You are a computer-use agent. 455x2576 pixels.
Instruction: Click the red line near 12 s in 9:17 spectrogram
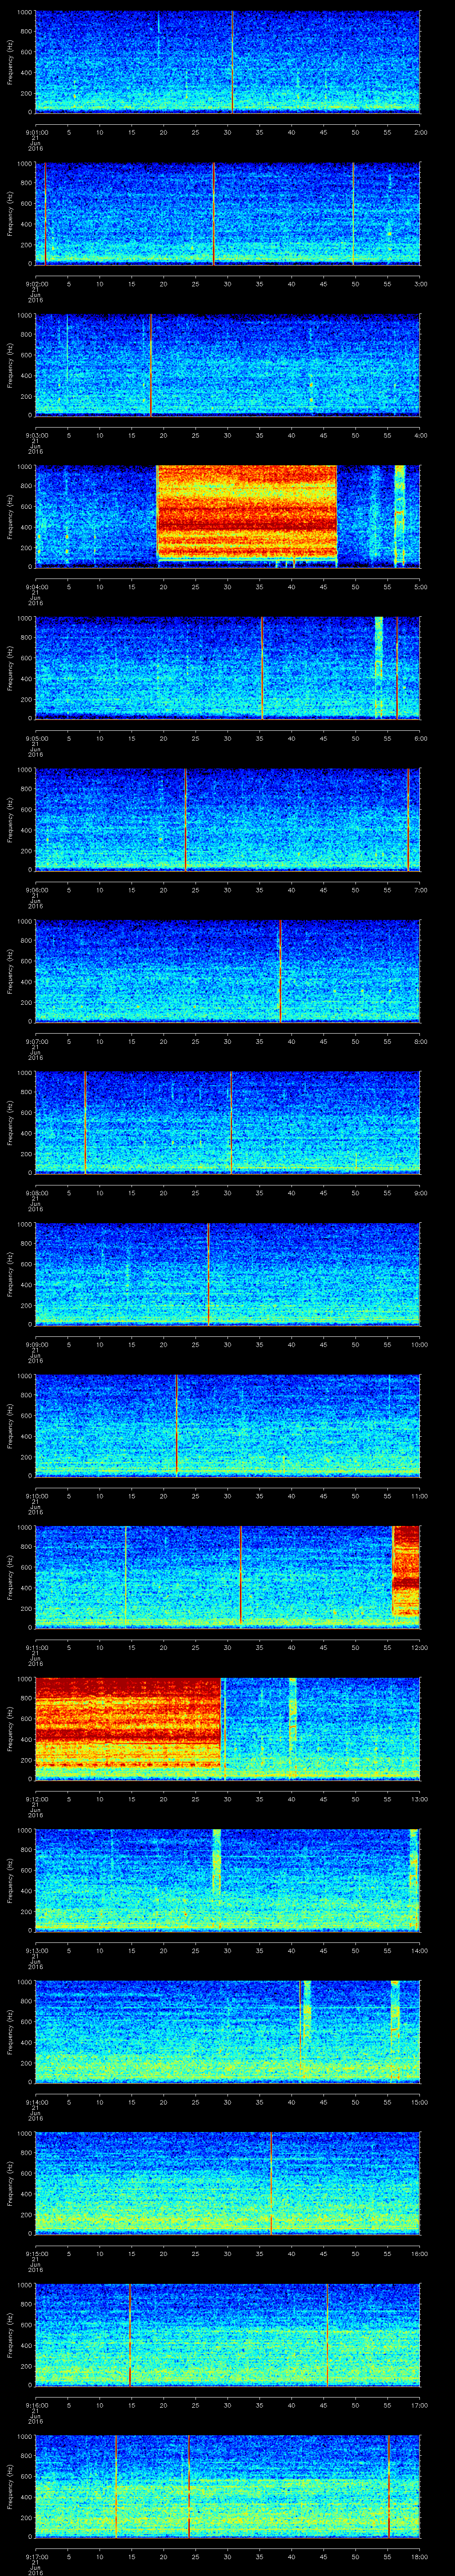[116, 2485]
